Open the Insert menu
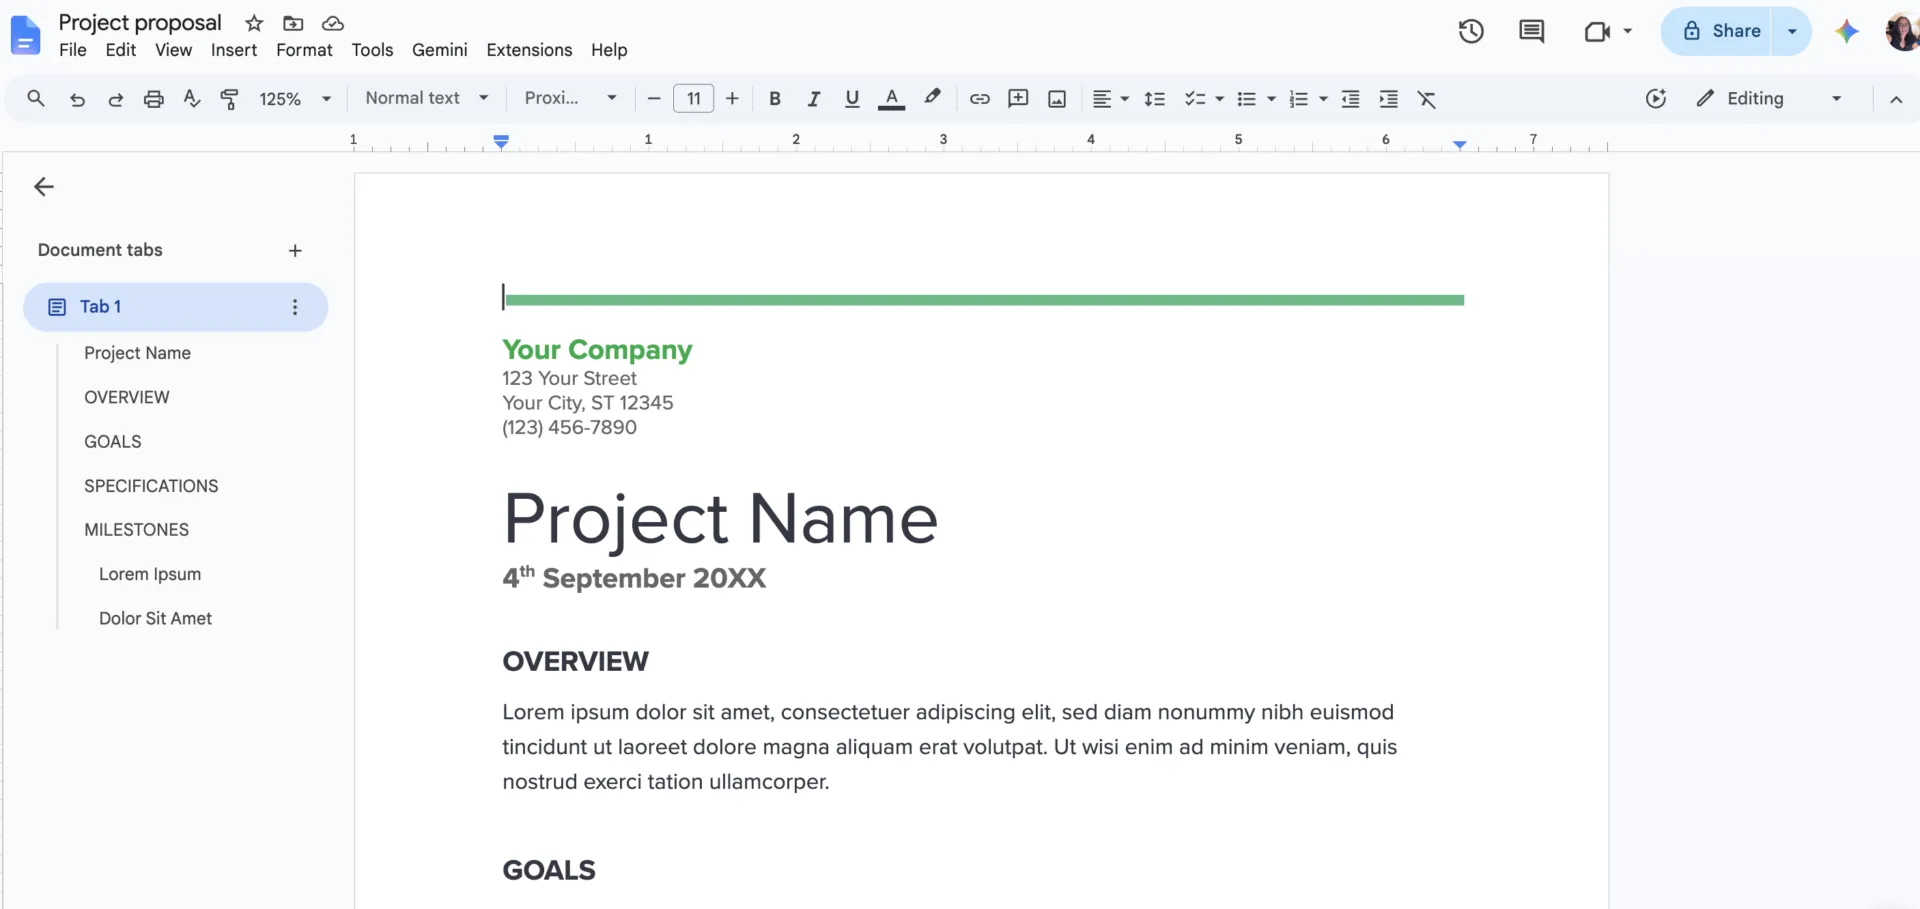 234,50
